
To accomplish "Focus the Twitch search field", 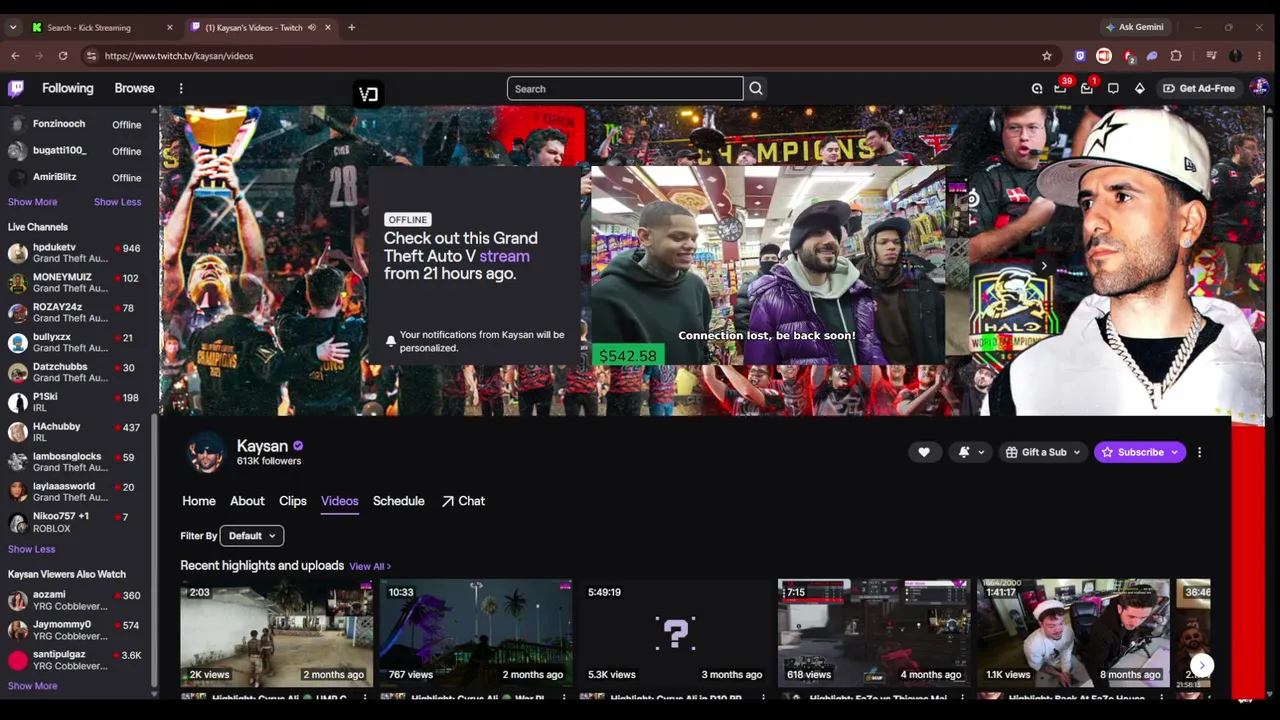I will 625,89.
